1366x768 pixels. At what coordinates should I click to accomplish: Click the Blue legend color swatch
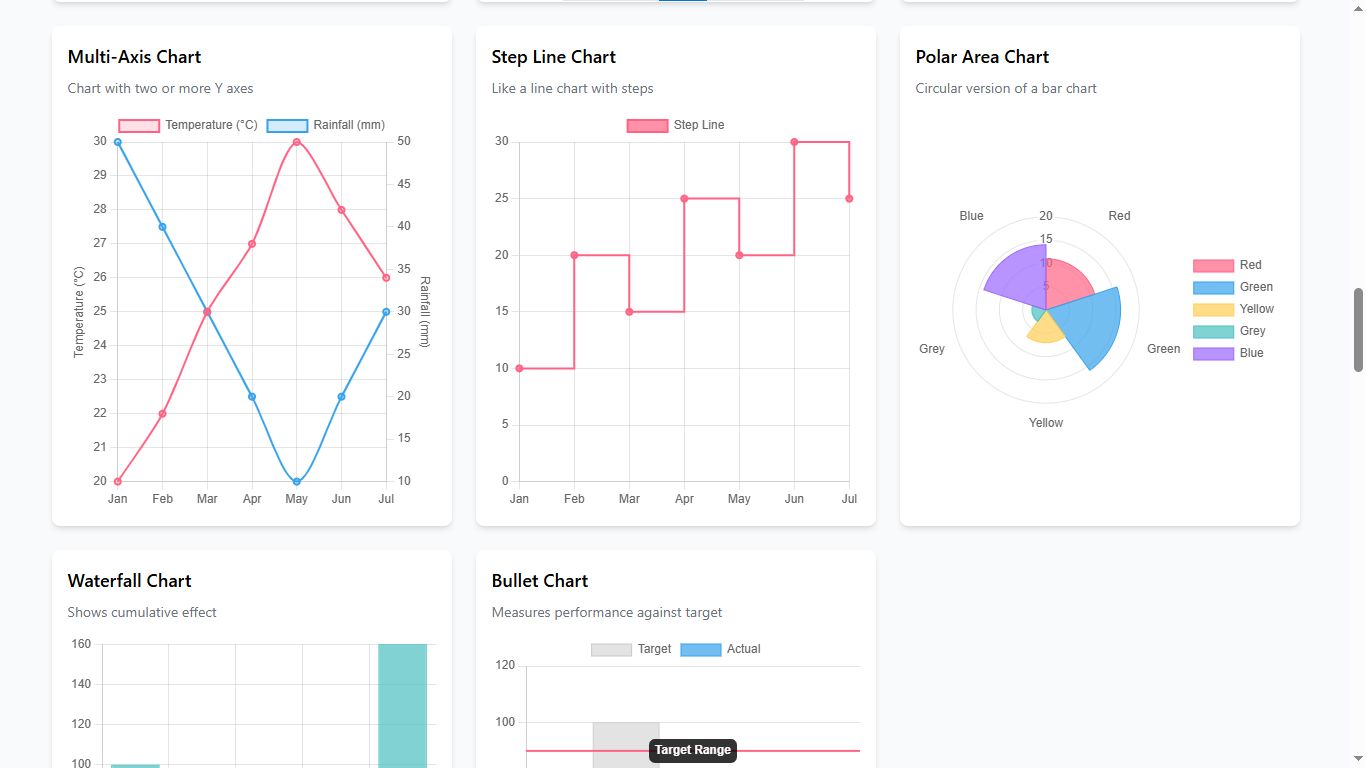pos(1213,353)
